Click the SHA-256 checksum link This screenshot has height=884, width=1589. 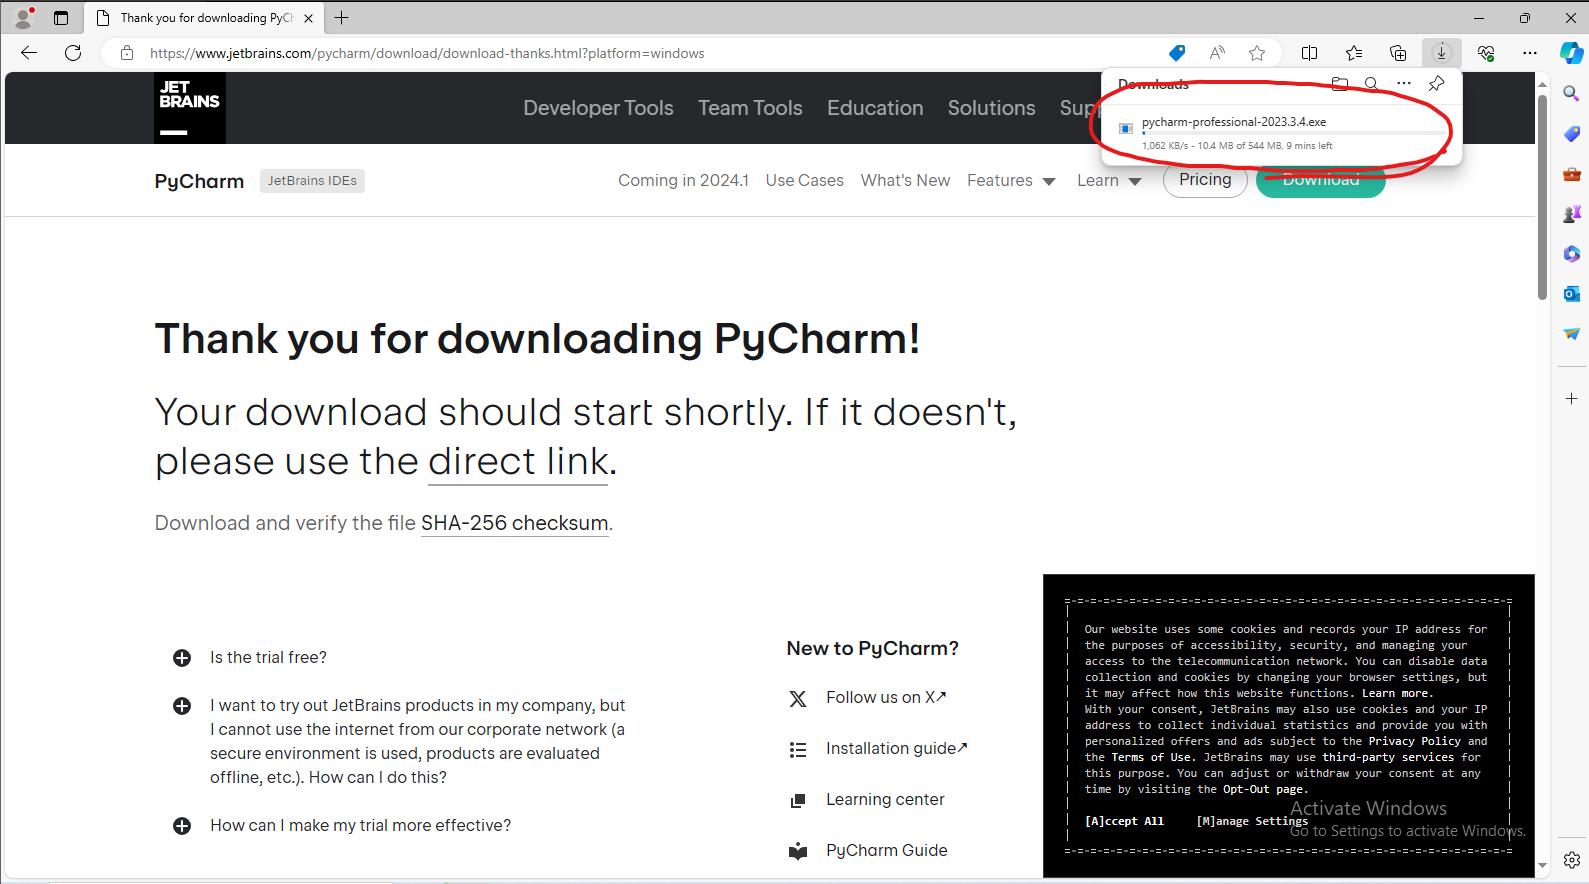[x=514, y=523]
